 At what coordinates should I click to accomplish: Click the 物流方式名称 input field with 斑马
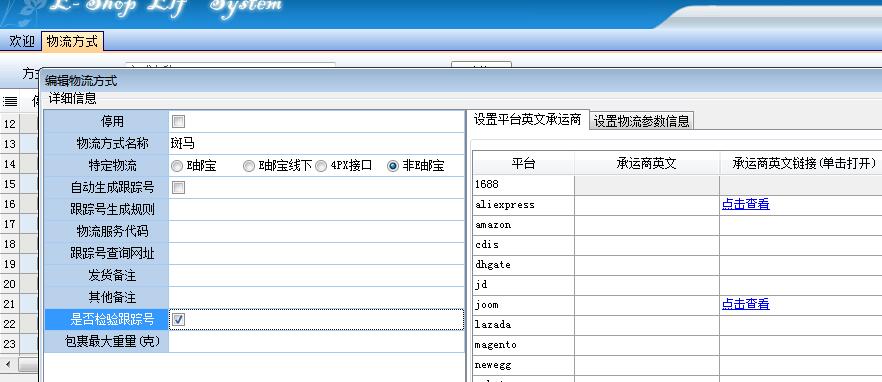click(316, 143)
